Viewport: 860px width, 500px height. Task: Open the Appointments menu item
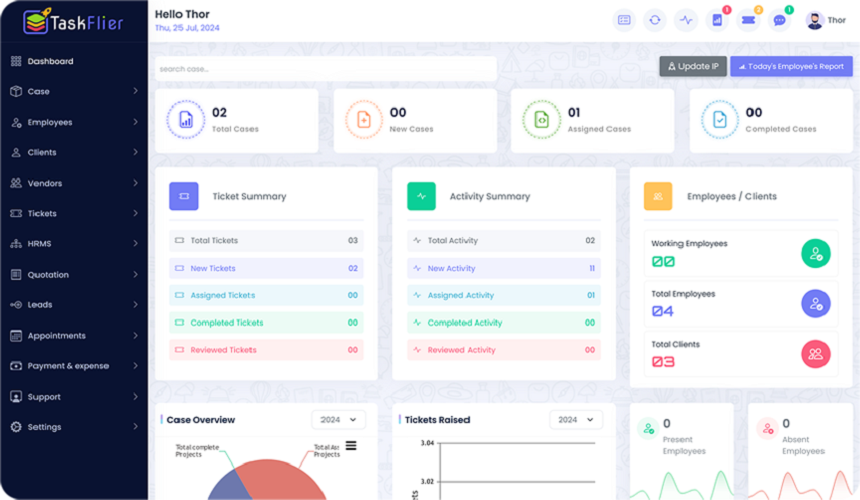point(74,335)
